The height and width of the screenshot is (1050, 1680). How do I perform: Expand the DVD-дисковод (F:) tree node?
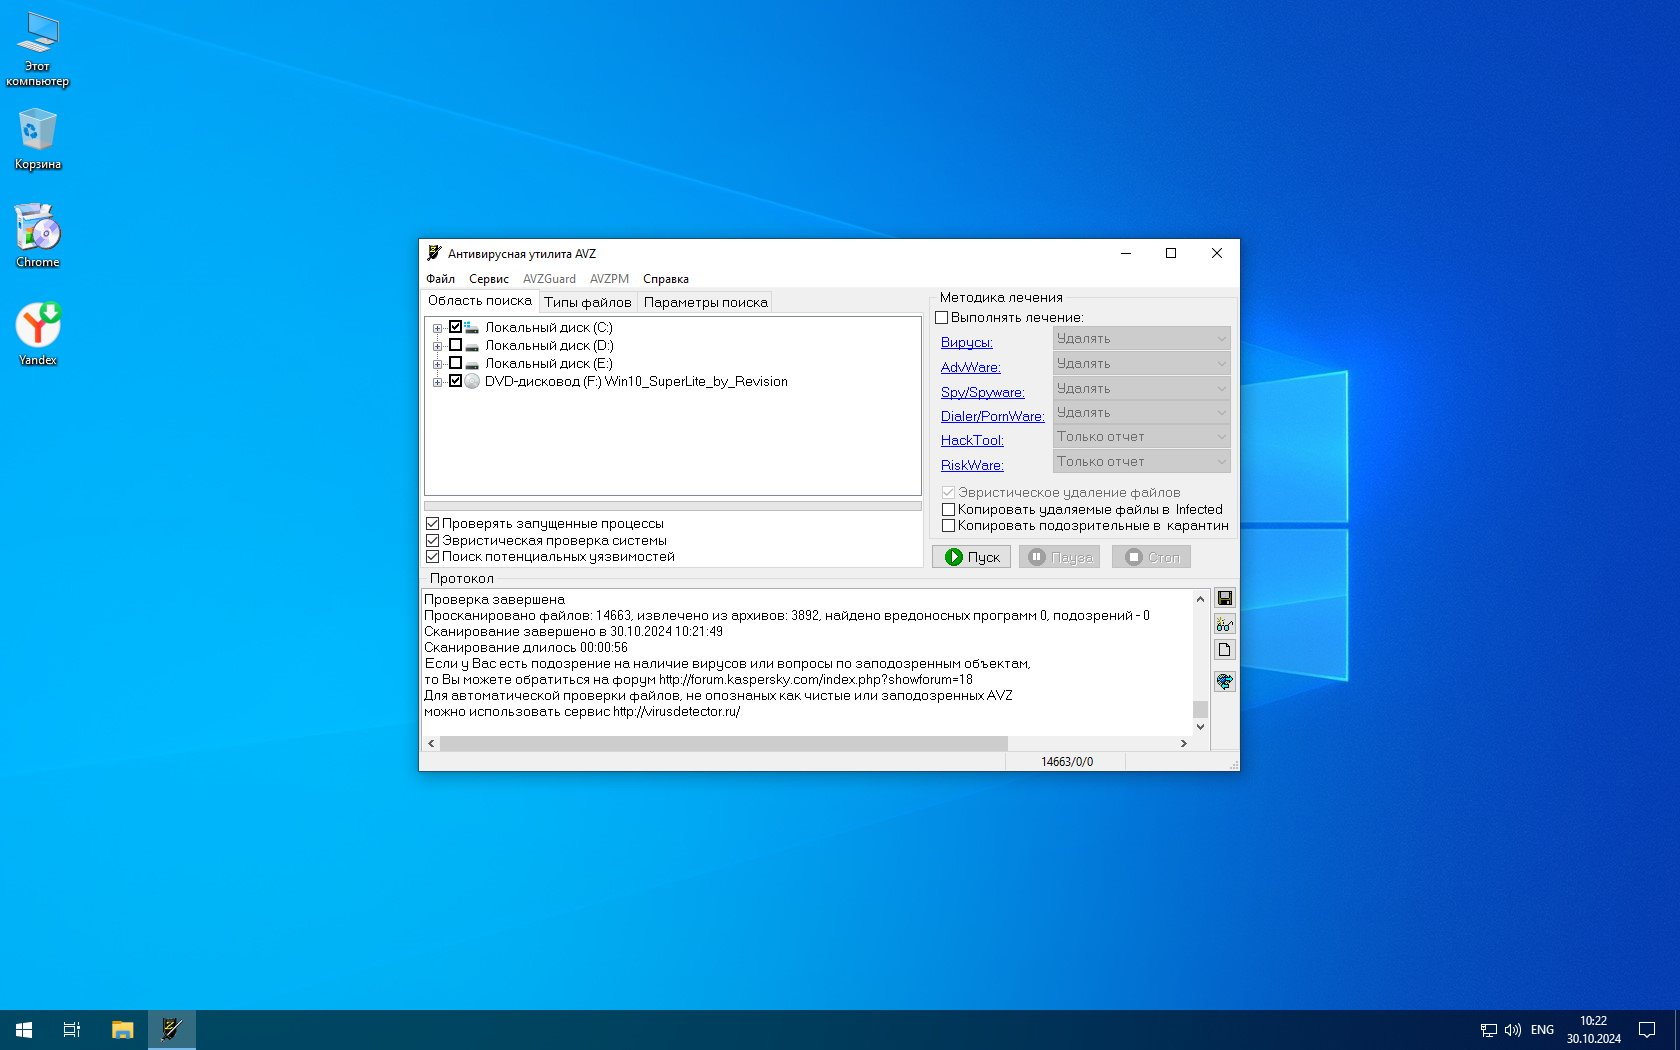[x=437, y=382]
